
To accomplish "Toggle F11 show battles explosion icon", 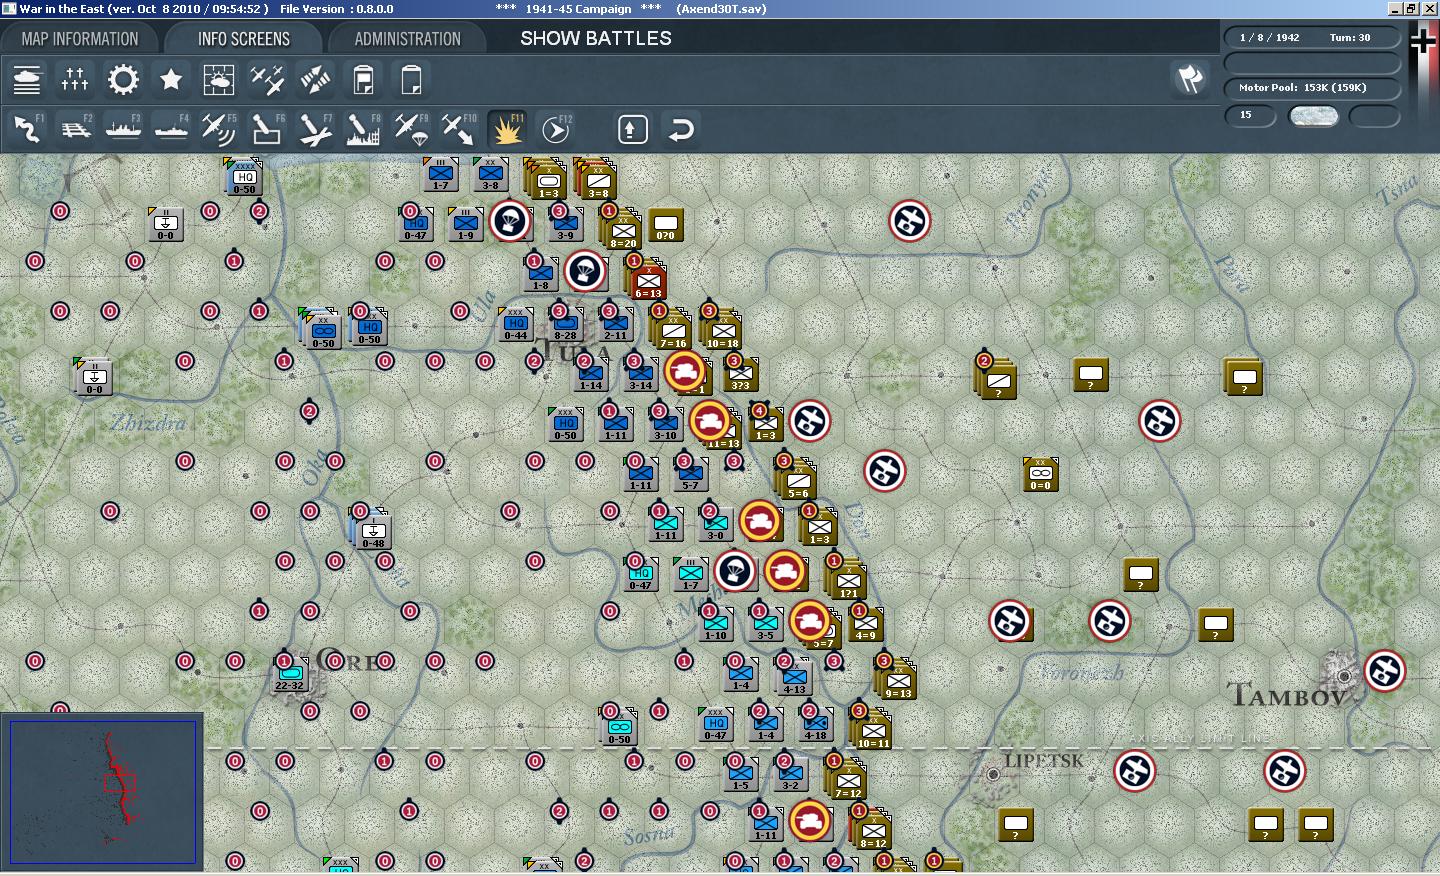I will click(507, 129).
